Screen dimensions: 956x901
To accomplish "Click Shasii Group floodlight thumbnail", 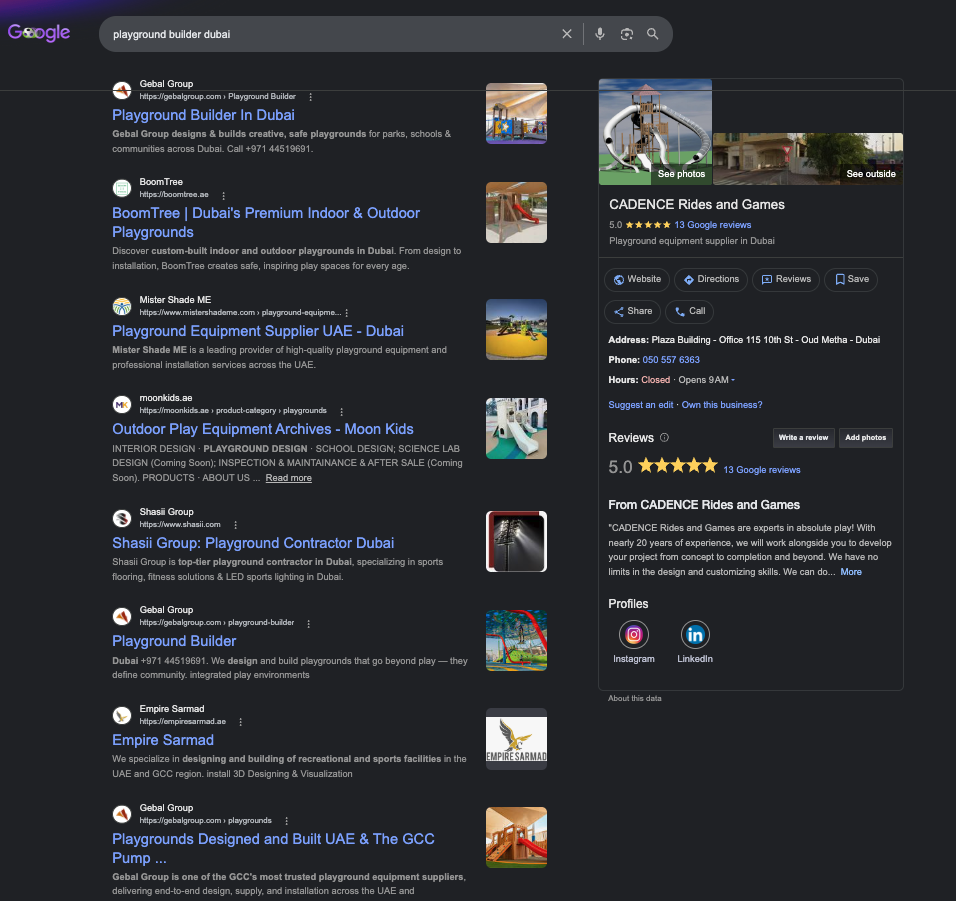I will (x=516, y=541).
